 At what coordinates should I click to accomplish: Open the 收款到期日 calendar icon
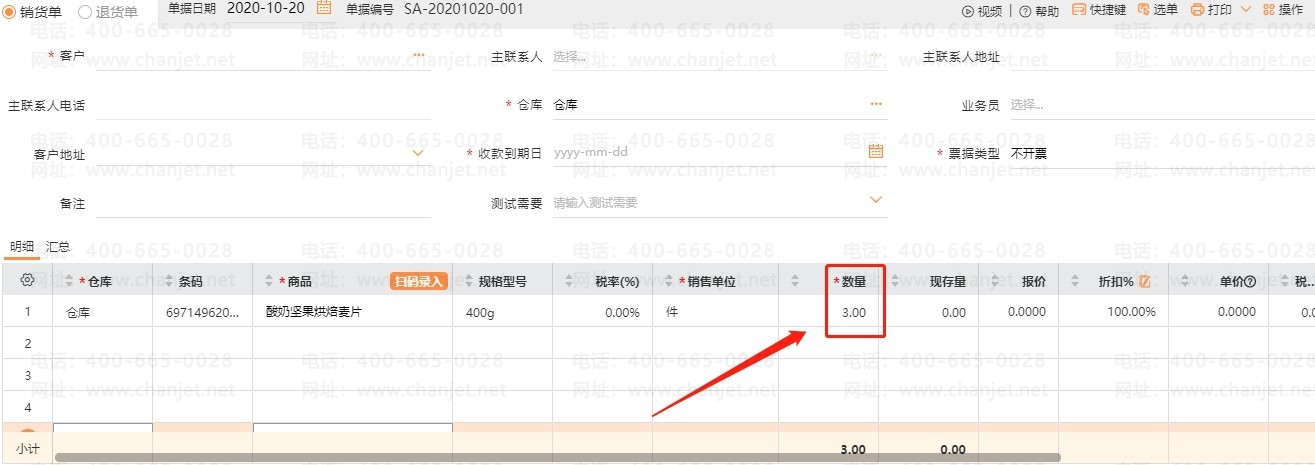(876, 151)
